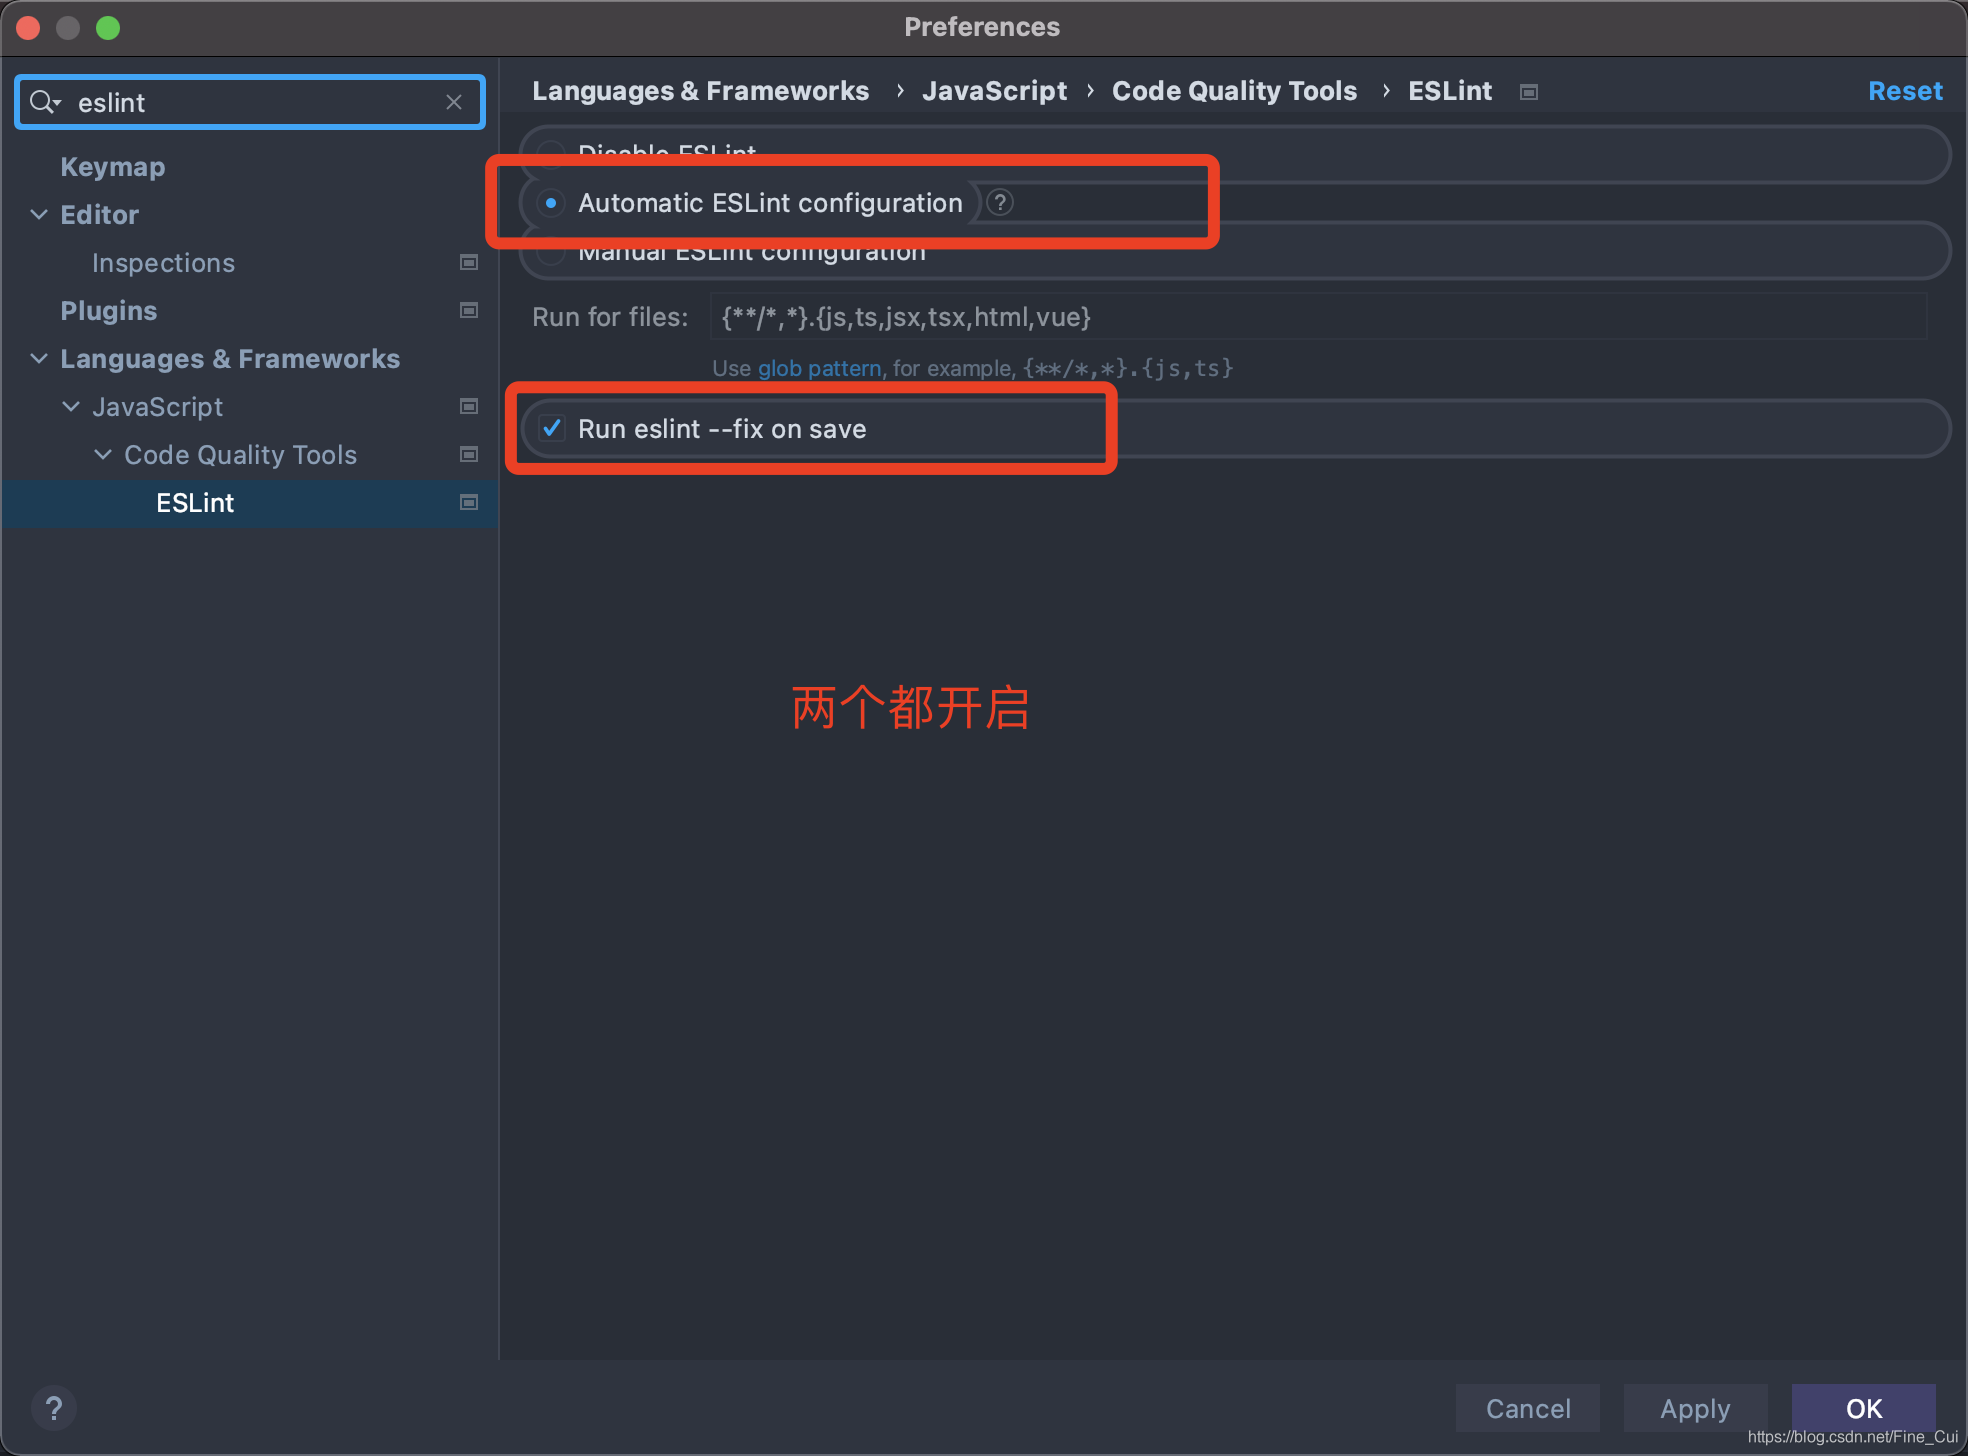The height and width of the screenshot is (1456, 1968).
Task: Uncheck Run eslint --fix on save
Action: pyautogui.click(x=553, y=428)
